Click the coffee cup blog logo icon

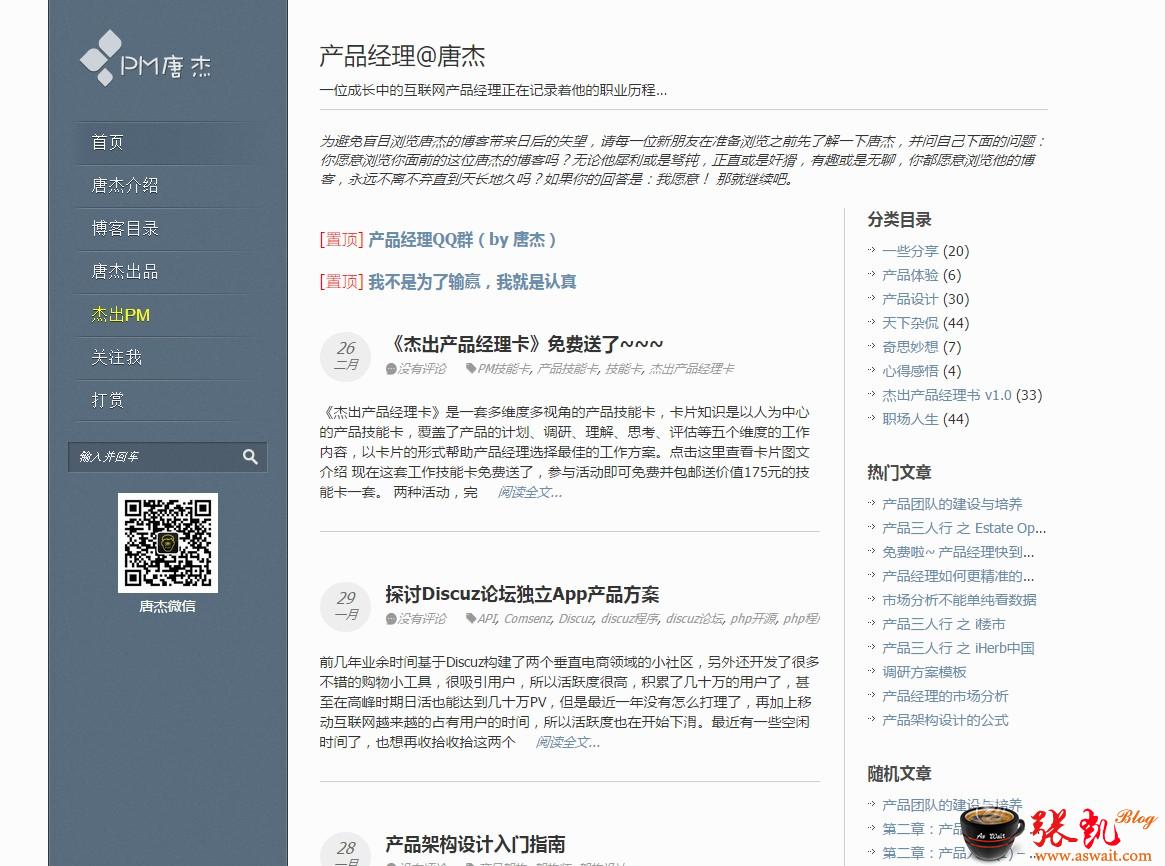point(993,832)
